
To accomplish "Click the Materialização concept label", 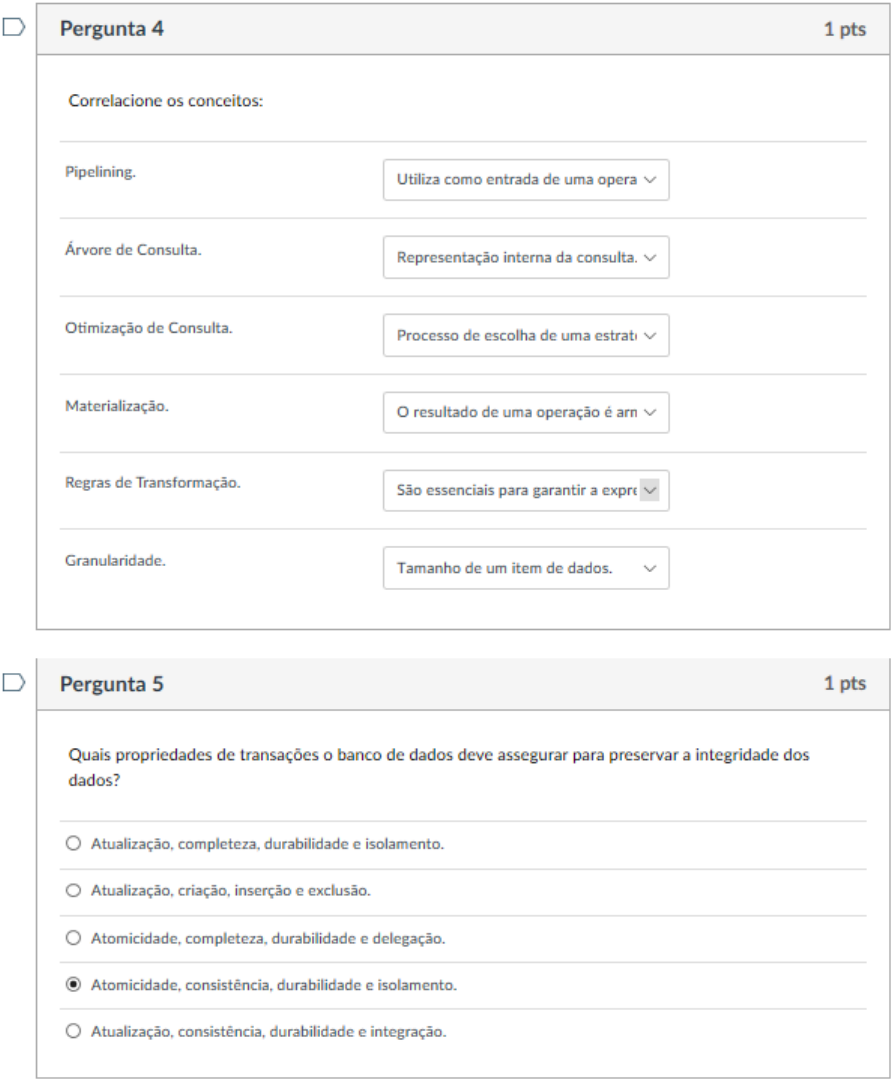I will [x=117, y=405].
